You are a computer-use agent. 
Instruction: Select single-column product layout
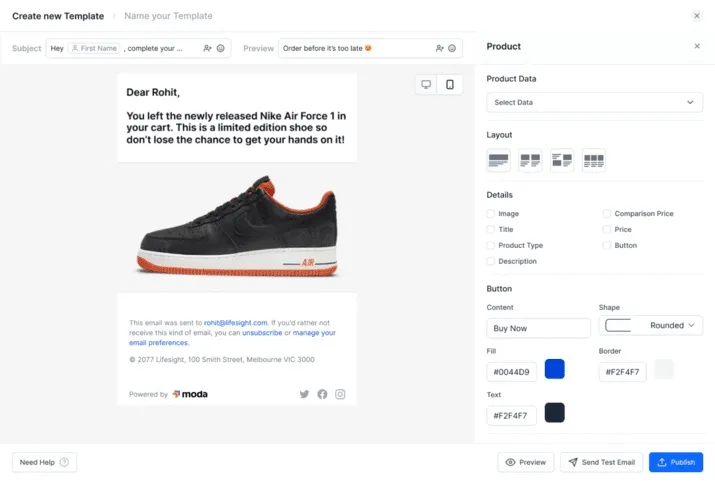point(498,160)
